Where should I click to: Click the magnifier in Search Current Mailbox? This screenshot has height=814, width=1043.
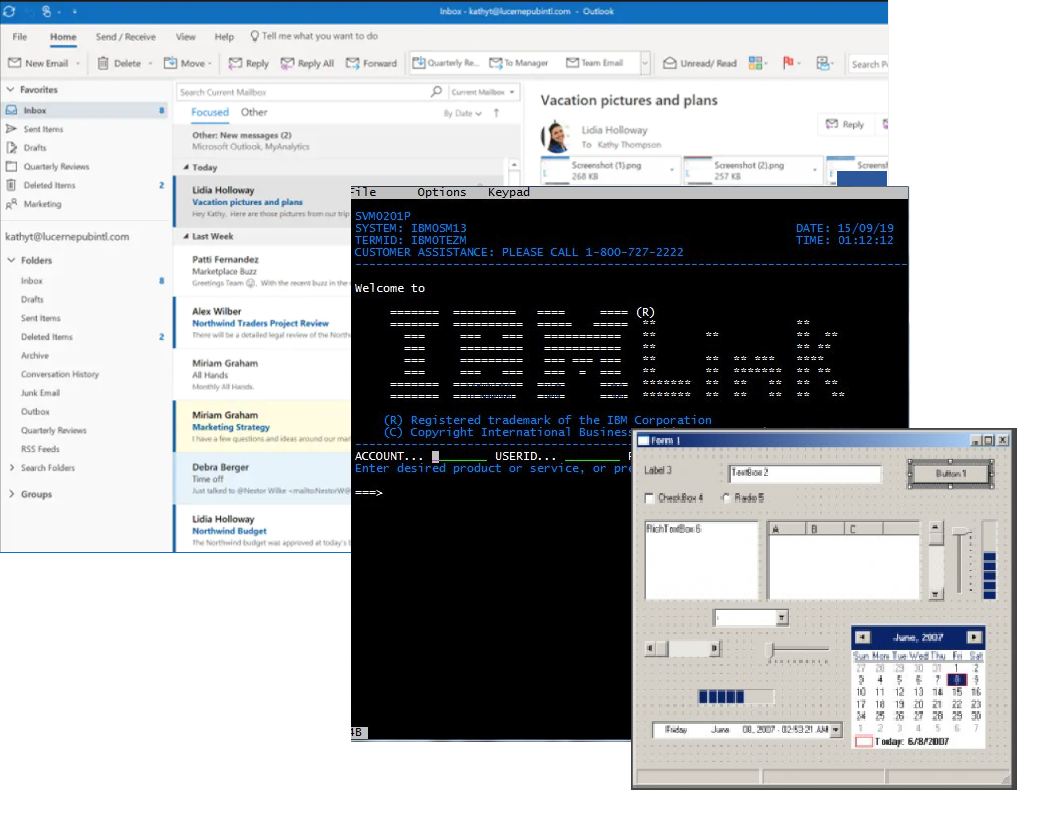tap(436, 92)
